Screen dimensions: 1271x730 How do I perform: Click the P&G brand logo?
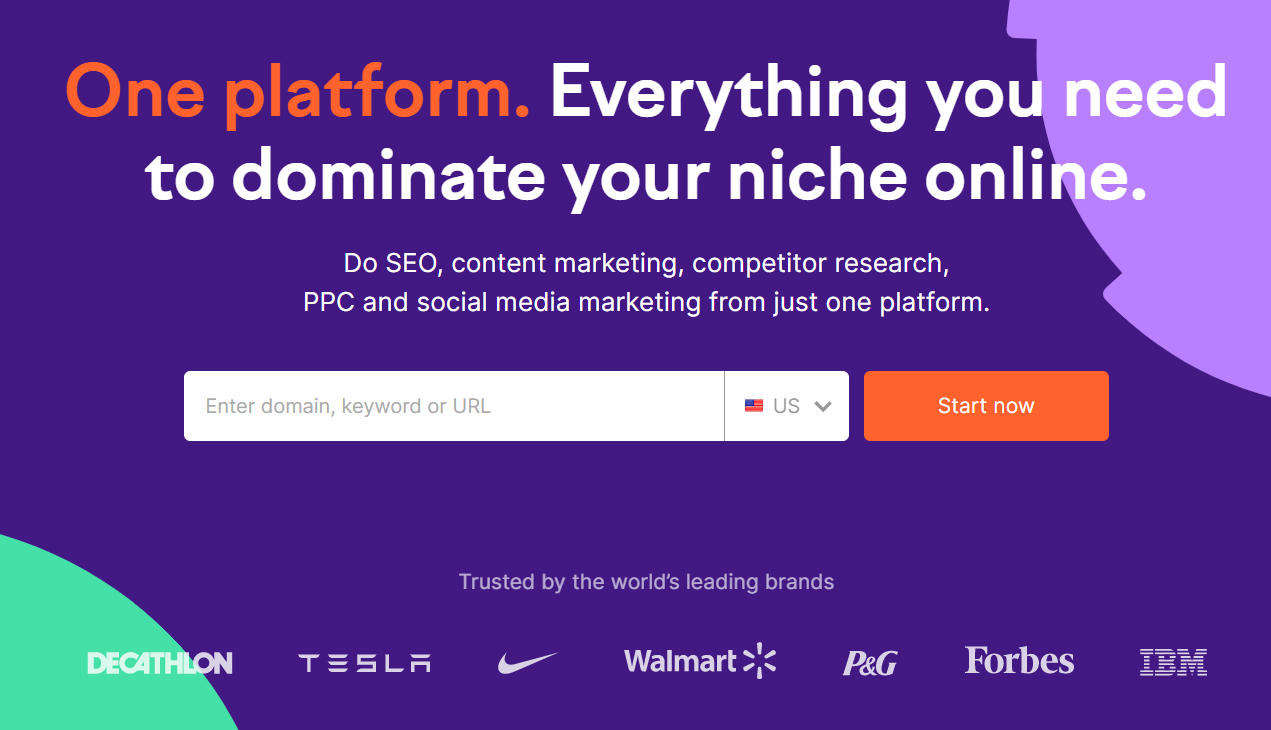tap(870, 663)
